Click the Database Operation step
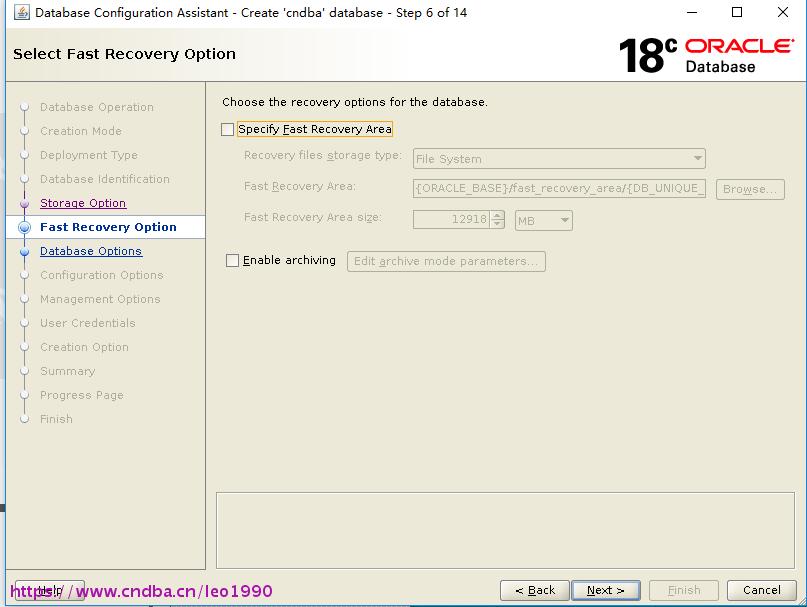The image size is (807, 607). point(97,107)
